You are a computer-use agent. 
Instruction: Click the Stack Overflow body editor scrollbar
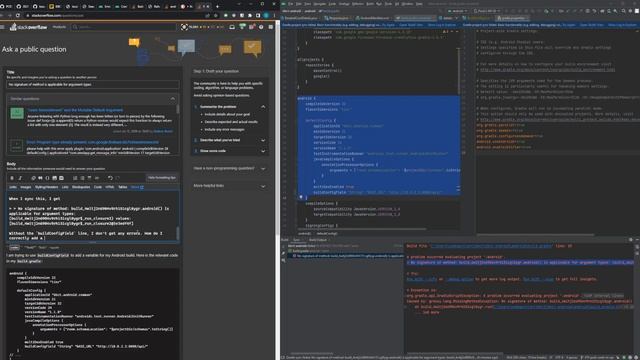point(178,233)
